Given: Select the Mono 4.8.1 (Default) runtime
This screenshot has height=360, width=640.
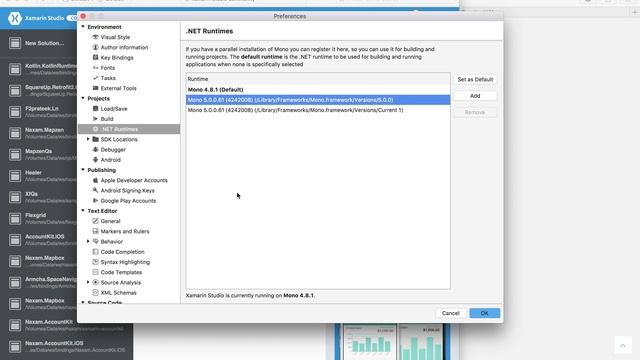Looking at the screenshot, I should 318,89.
